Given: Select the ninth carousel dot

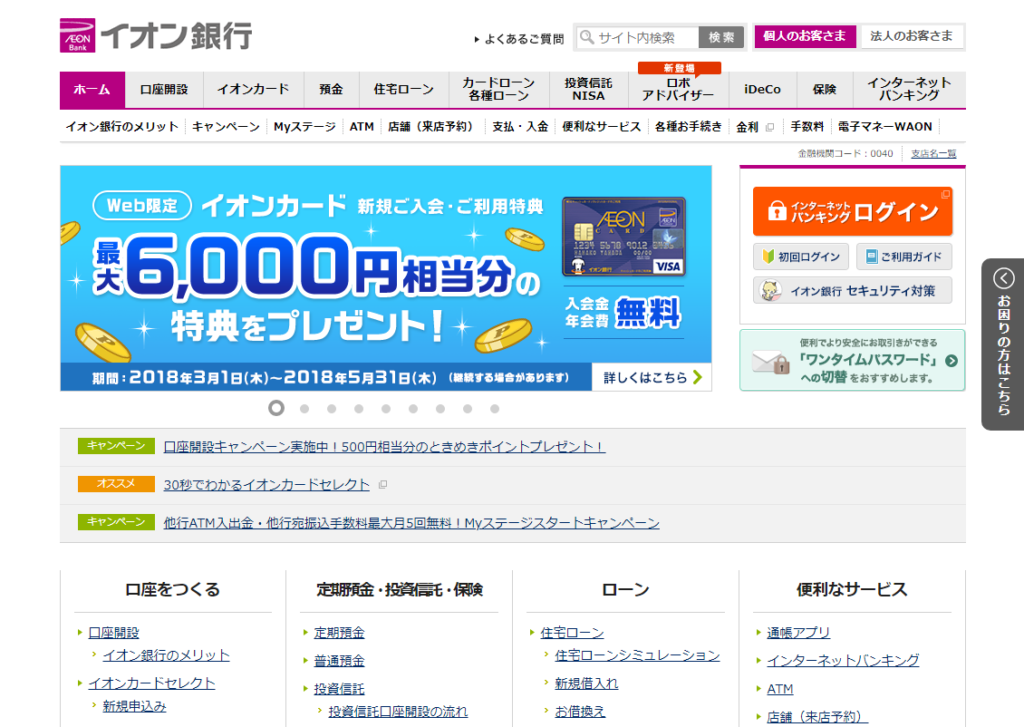Looking at the screenshot, I should [494, 409].
